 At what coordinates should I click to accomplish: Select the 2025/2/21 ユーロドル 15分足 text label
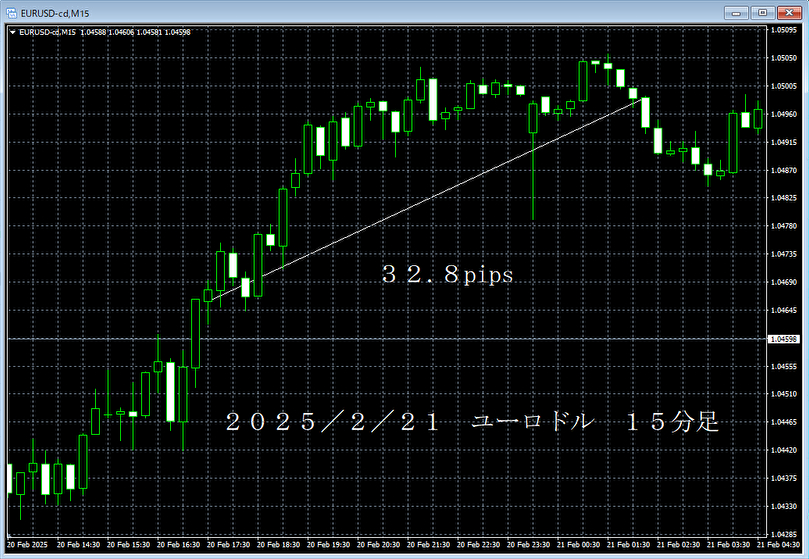click(x=471, y=422)
